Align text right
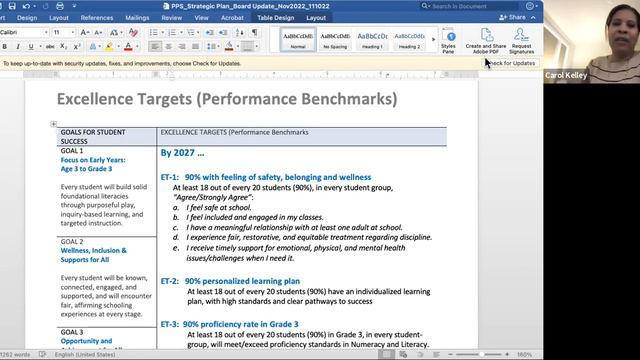Screen dimensions: 640x360 182,47
